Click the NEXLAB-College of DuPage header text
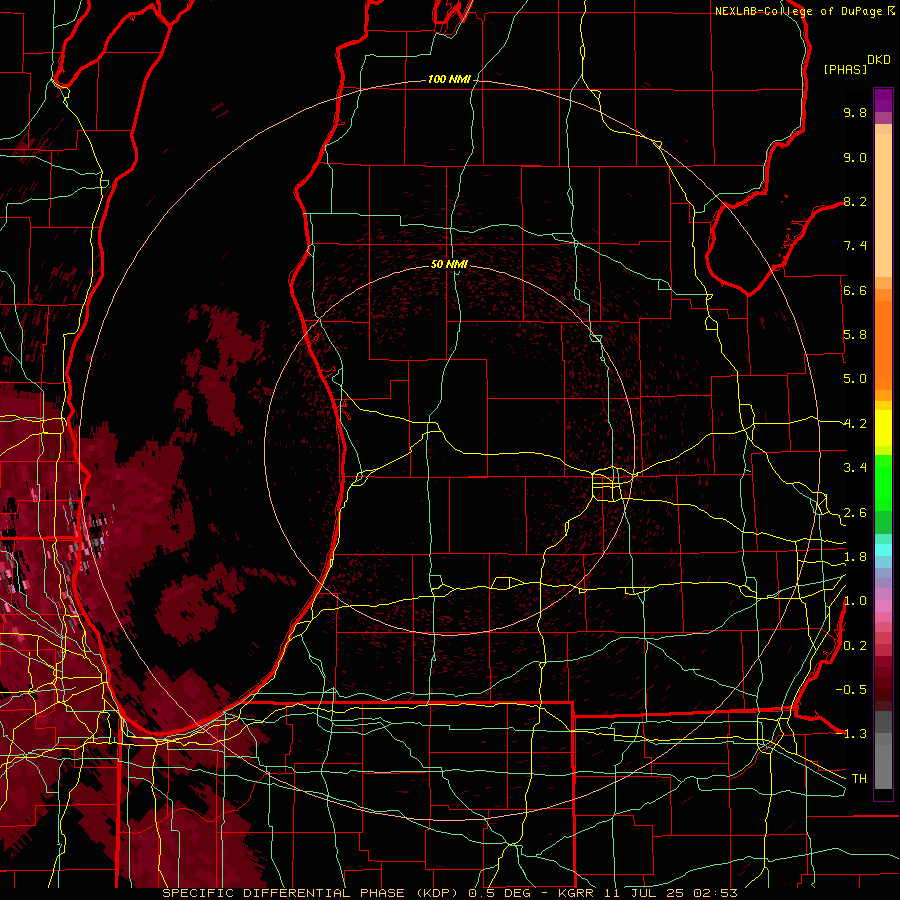 click(x=800, y=11)
